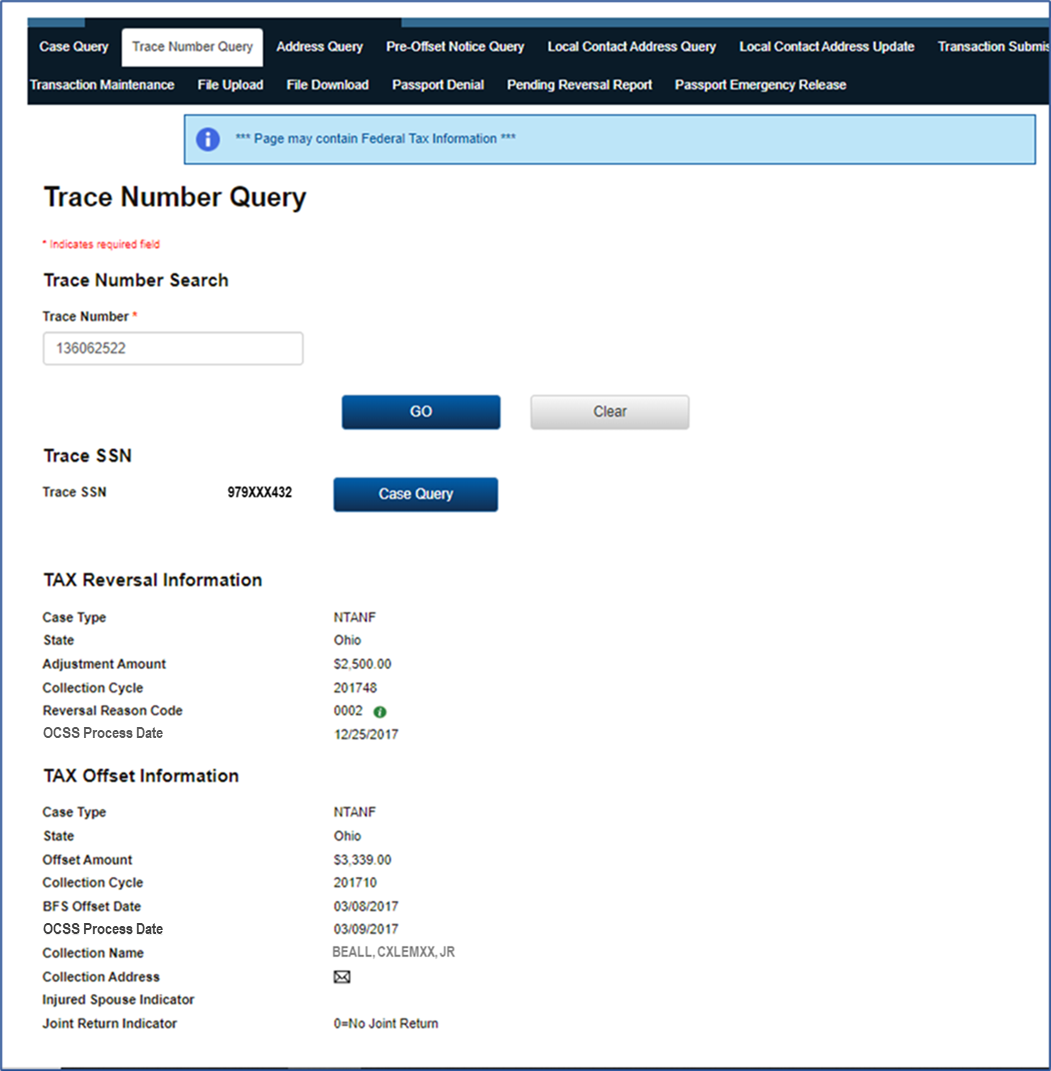Click Reversal Reason Code green info icon
This screenshot has height=1071, width=1051.
point(380,712)
